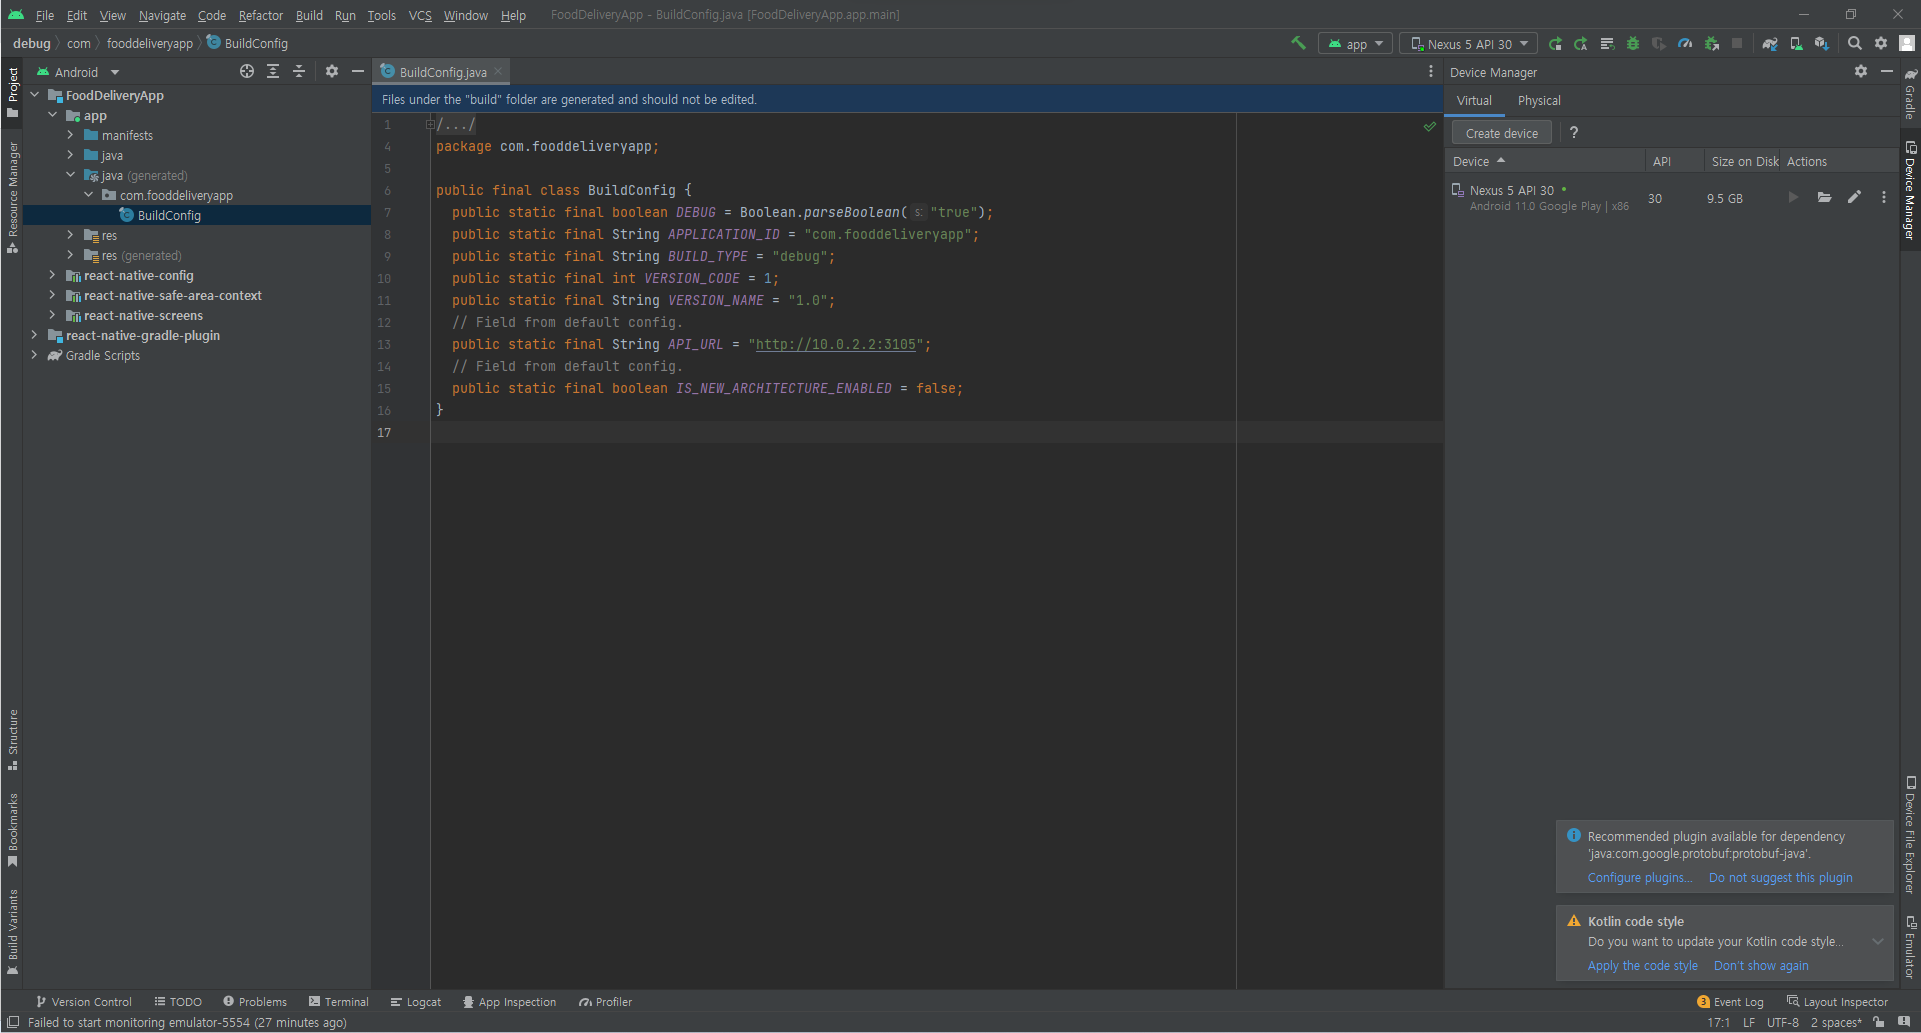This screenshot has width=1921, height=1033.
Task: Click the Make Project hammer icon
Action: click(1298, 43)
